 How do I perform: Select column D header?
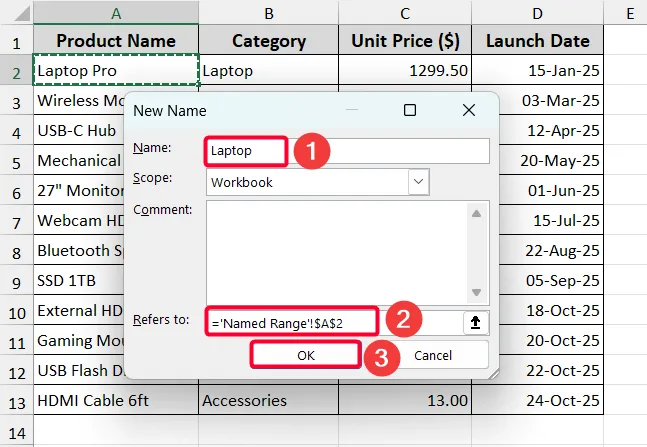(x=537, y=13)
